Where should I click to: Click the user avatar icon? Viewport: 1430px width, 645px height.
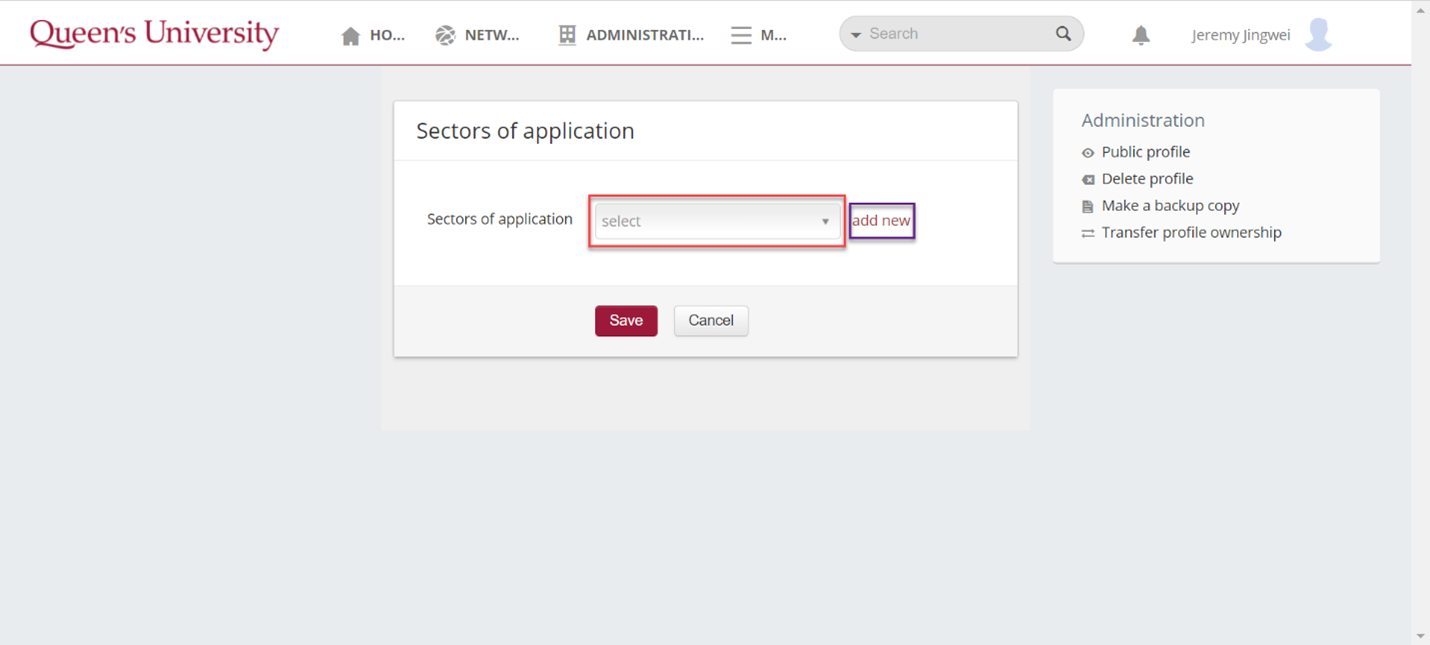1319,35
